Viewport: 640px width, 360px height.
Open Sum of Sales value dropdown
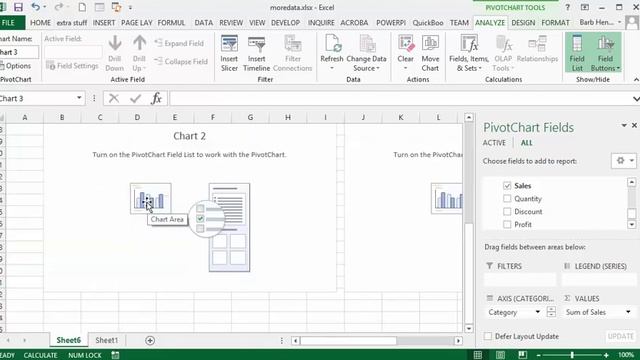[628, 312]
